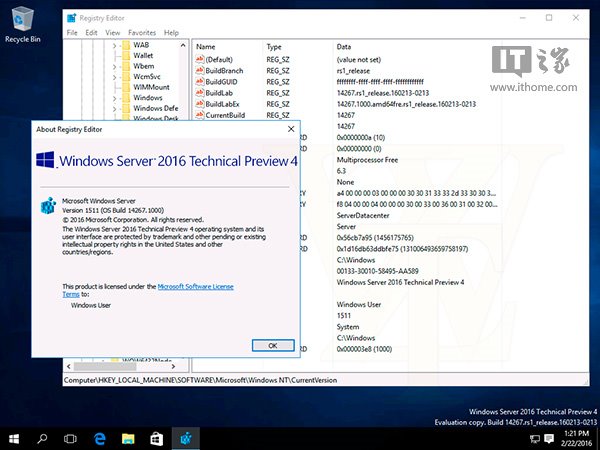The height and width of the screenshot is (450, 600).
Task: Click the Wbem folder icon in tree
Action: click(x=126, y=66)
